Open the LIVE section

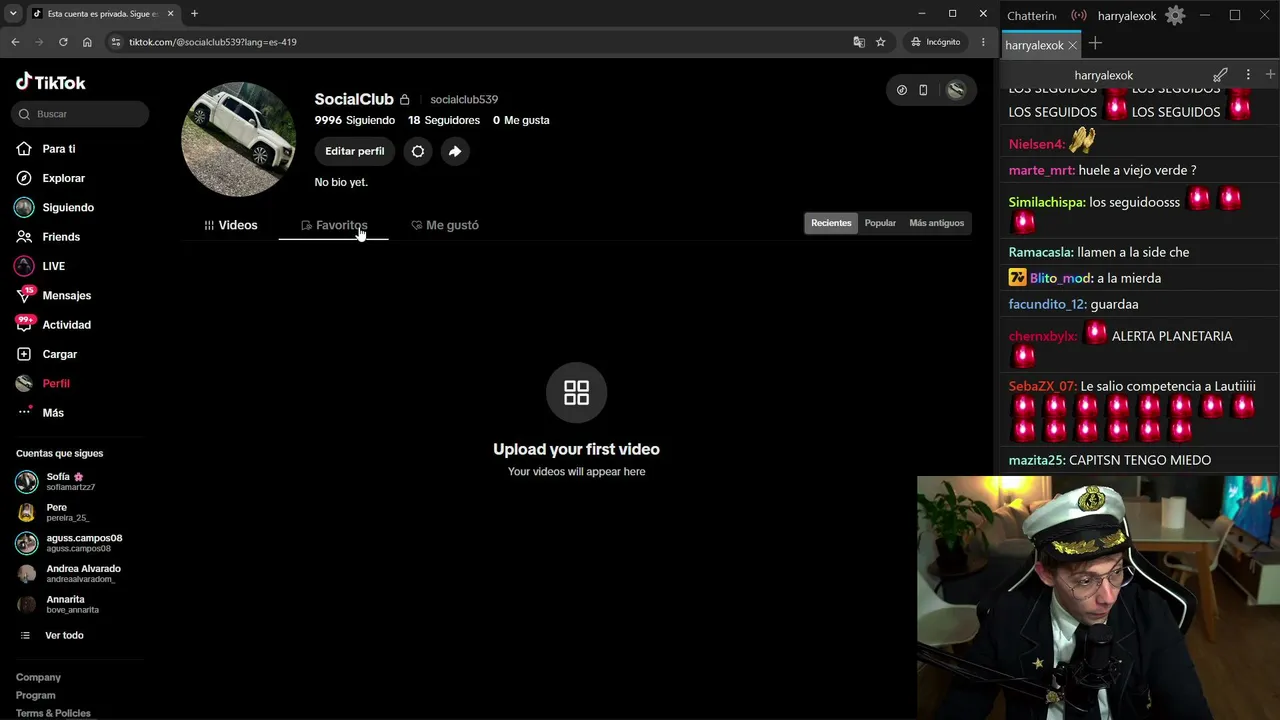pos(53,266)
